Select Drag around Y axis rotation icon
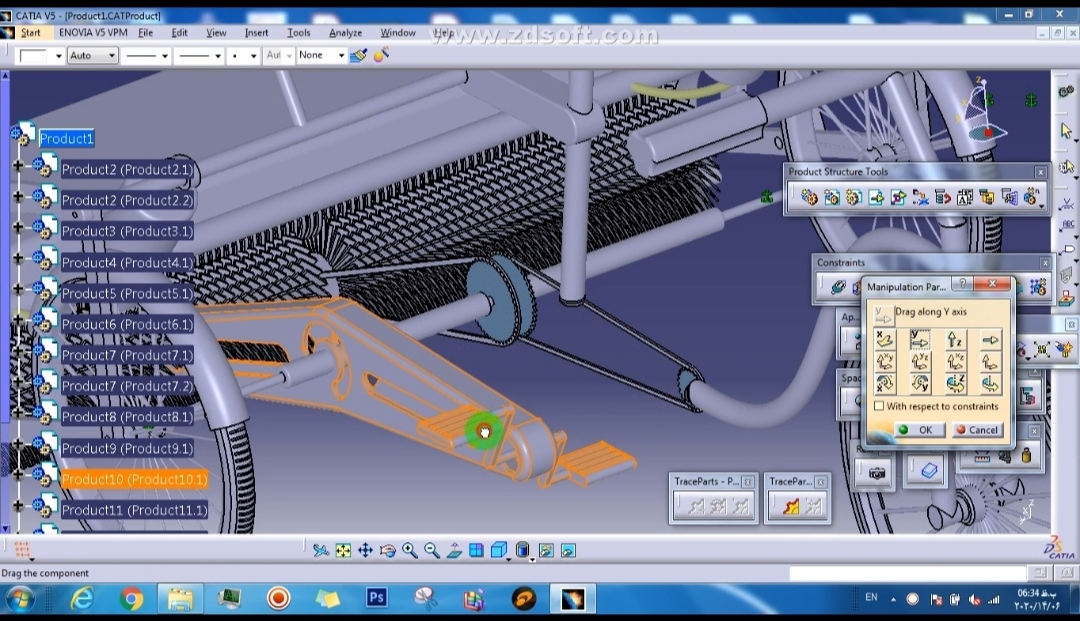Screen dimensions: 1080x621 point(920,383)
